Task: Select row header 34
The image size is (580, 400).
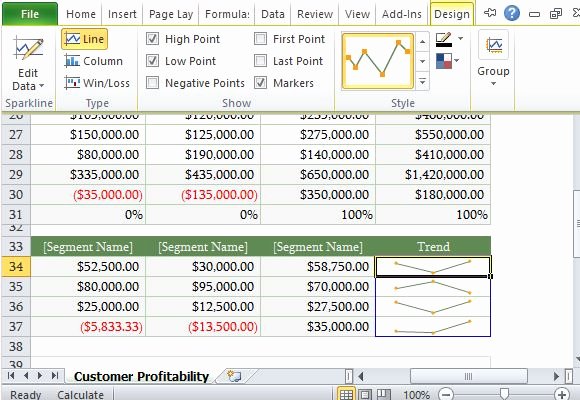Action: click(16, 266)
